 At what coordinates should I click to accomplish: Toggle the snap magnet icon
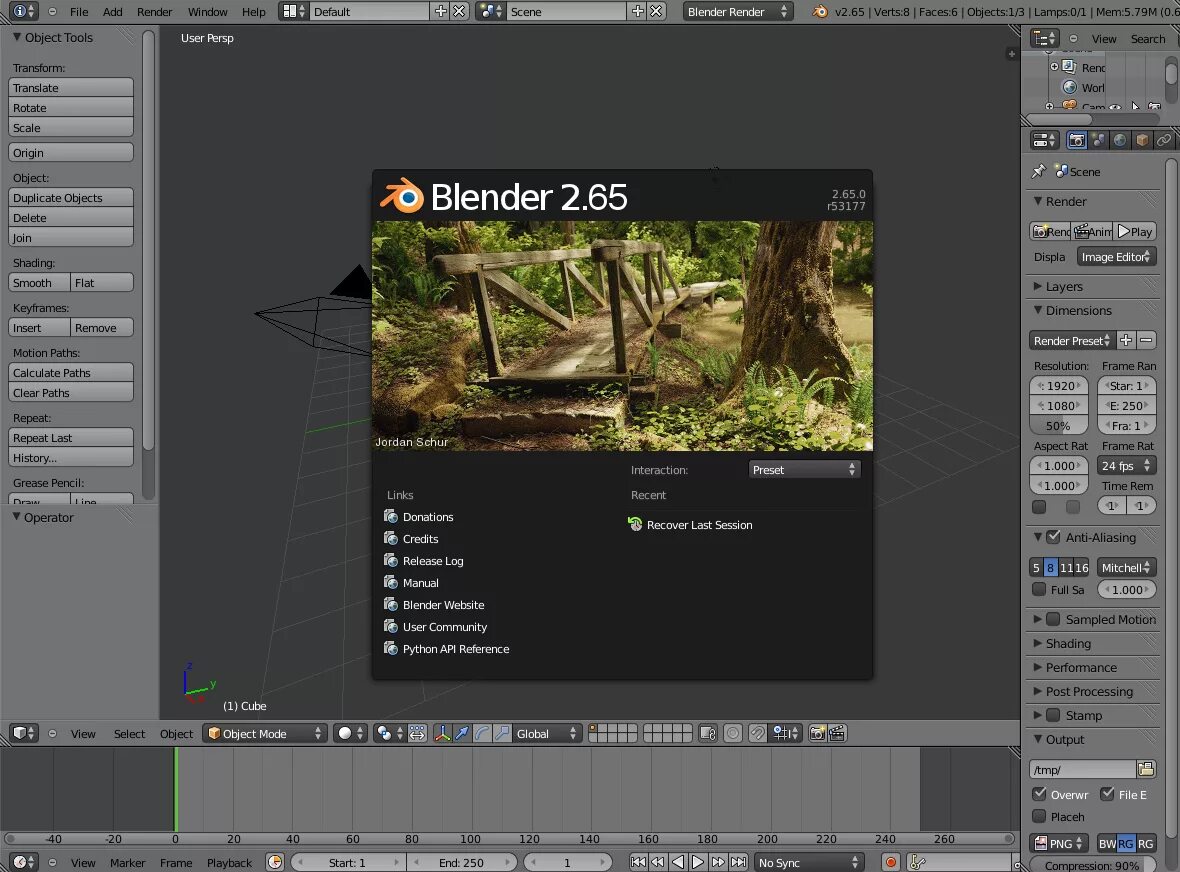758,733
